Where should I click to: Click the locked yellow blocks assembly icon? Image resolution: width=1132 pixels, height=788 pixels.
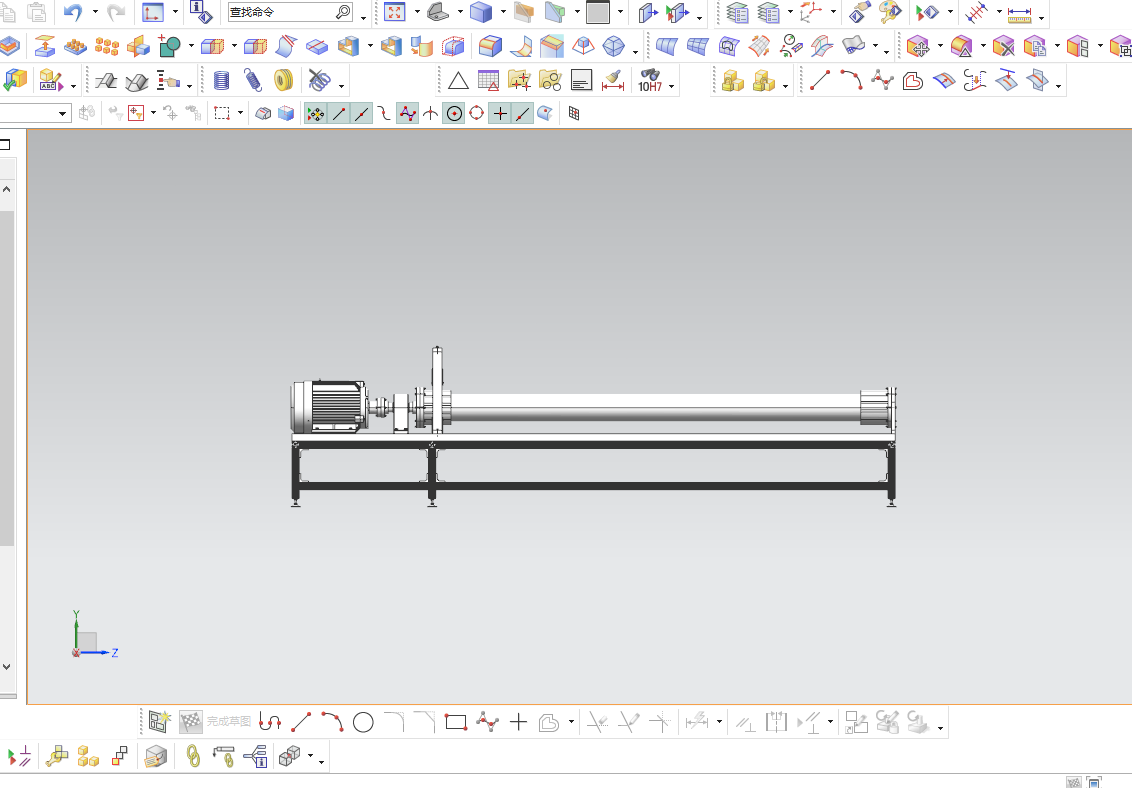pyautogui.click(x=733, y=80)
